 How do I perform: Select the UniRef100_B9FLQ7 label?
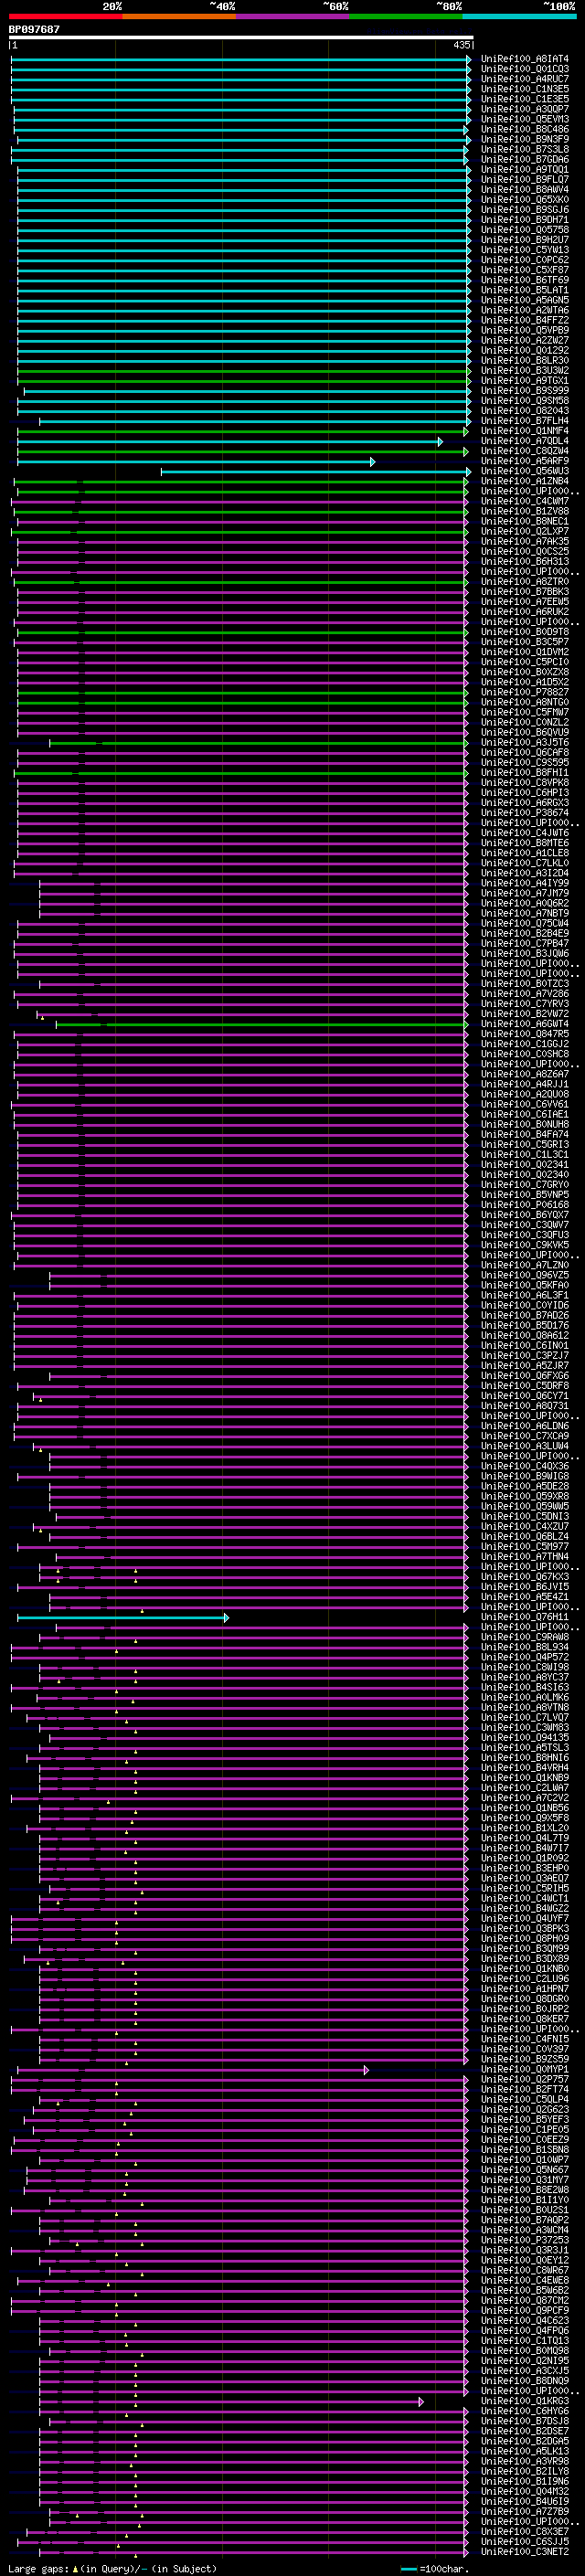(525, 179)
